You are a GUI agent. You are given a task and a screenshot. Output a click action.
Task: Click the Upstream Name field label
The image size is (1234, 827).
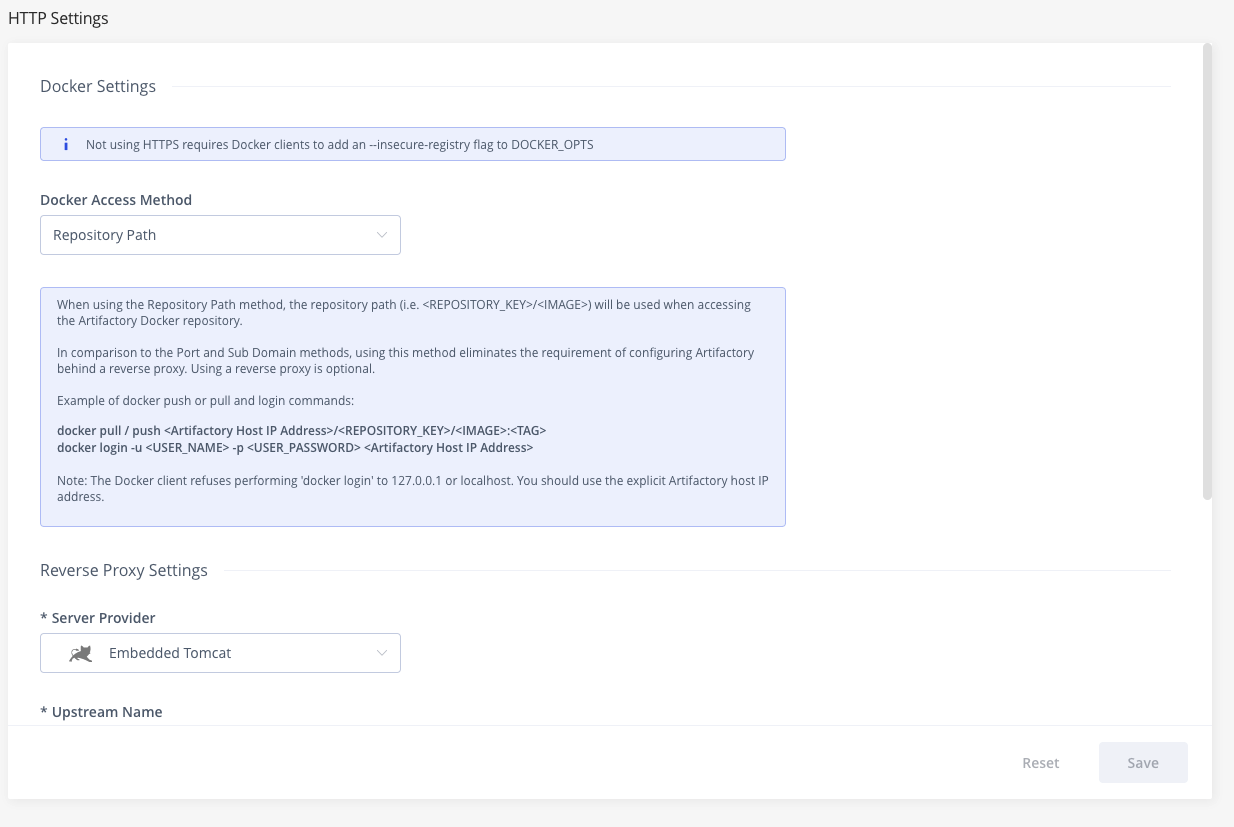(x=101, y=711)
